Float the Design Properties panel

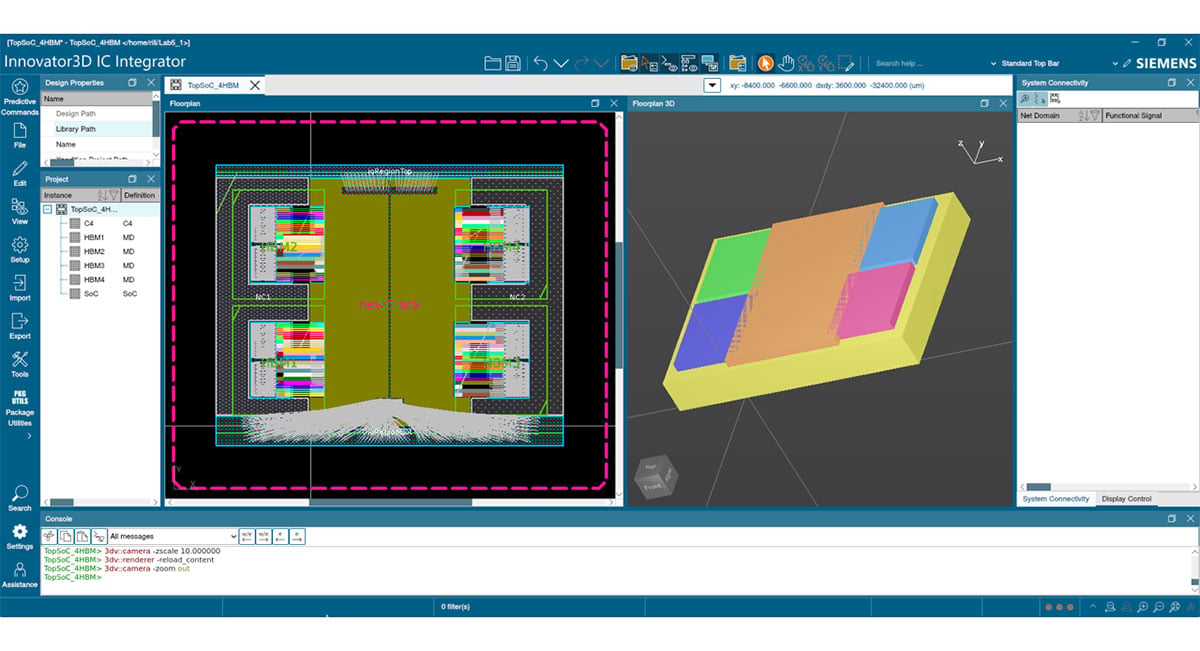[133, 83]
